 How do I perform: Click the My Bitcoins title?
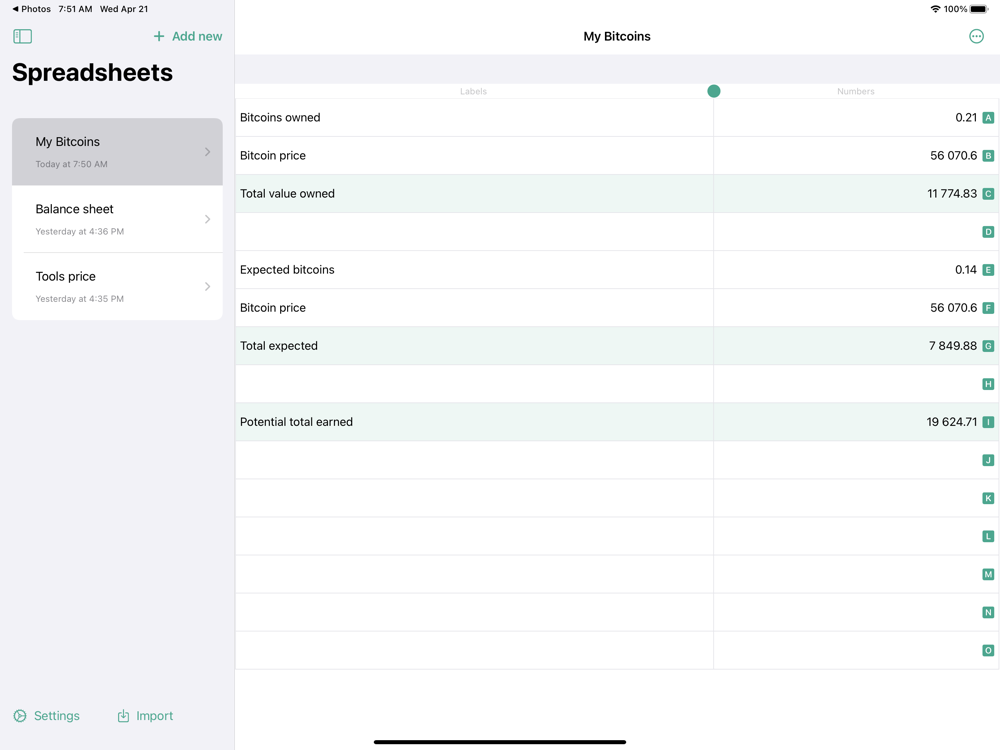[617, 36]
